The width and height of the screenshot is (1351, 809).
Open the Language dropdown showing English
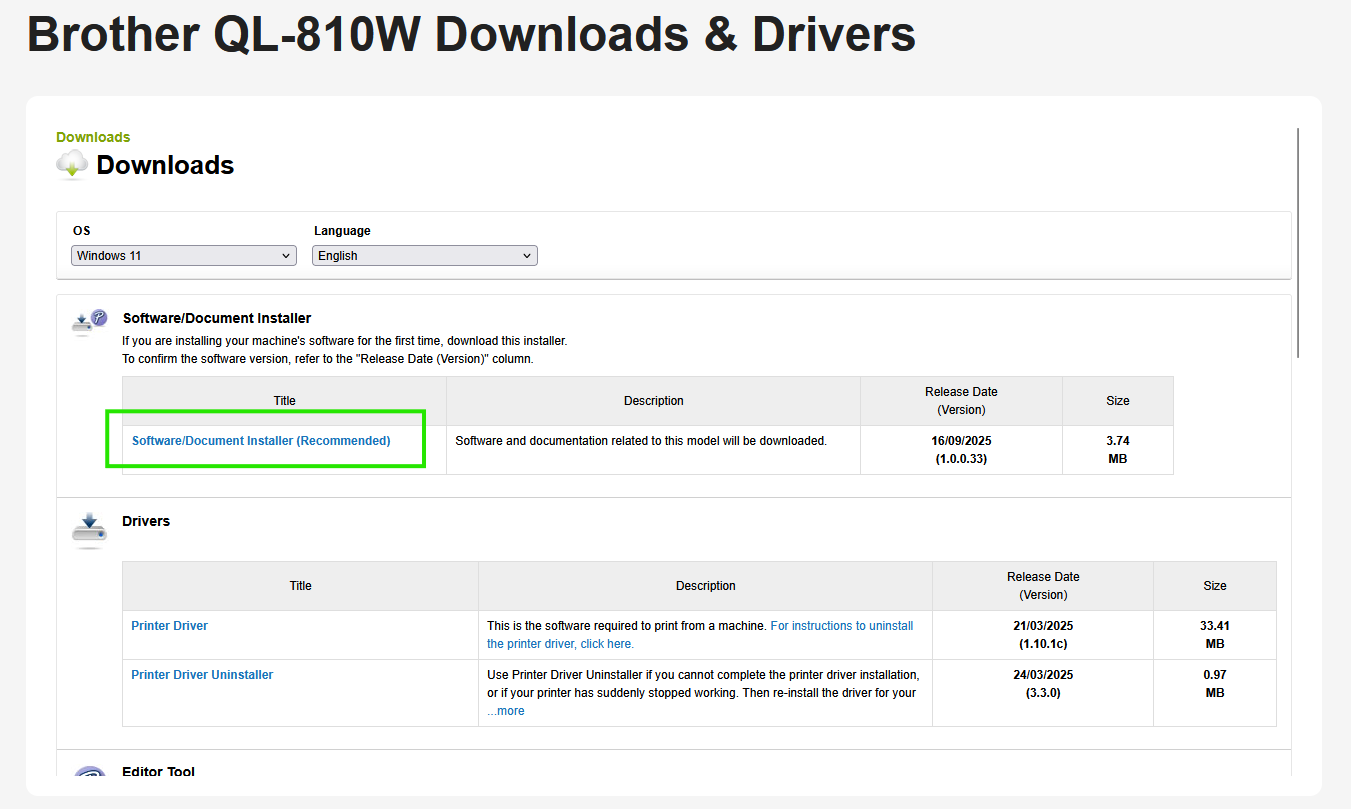pos(424,255)
